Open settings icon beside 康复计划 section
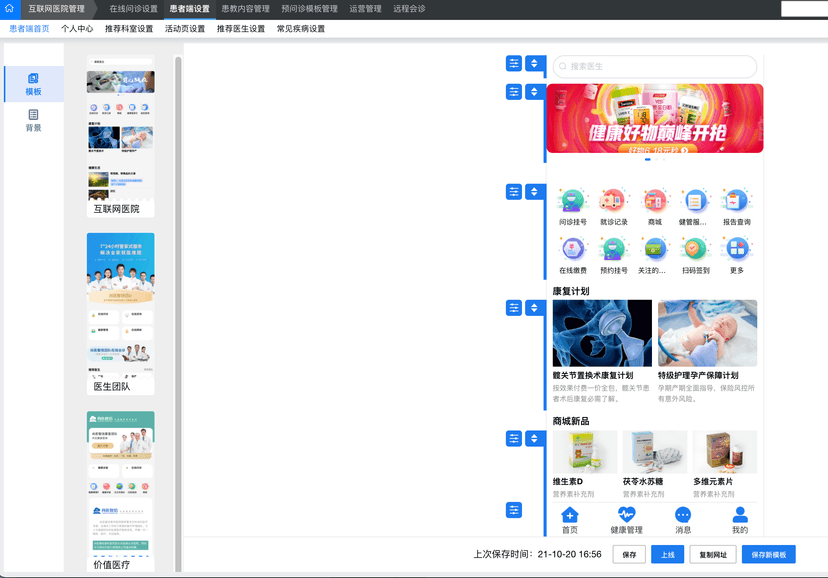 [514, 308]
